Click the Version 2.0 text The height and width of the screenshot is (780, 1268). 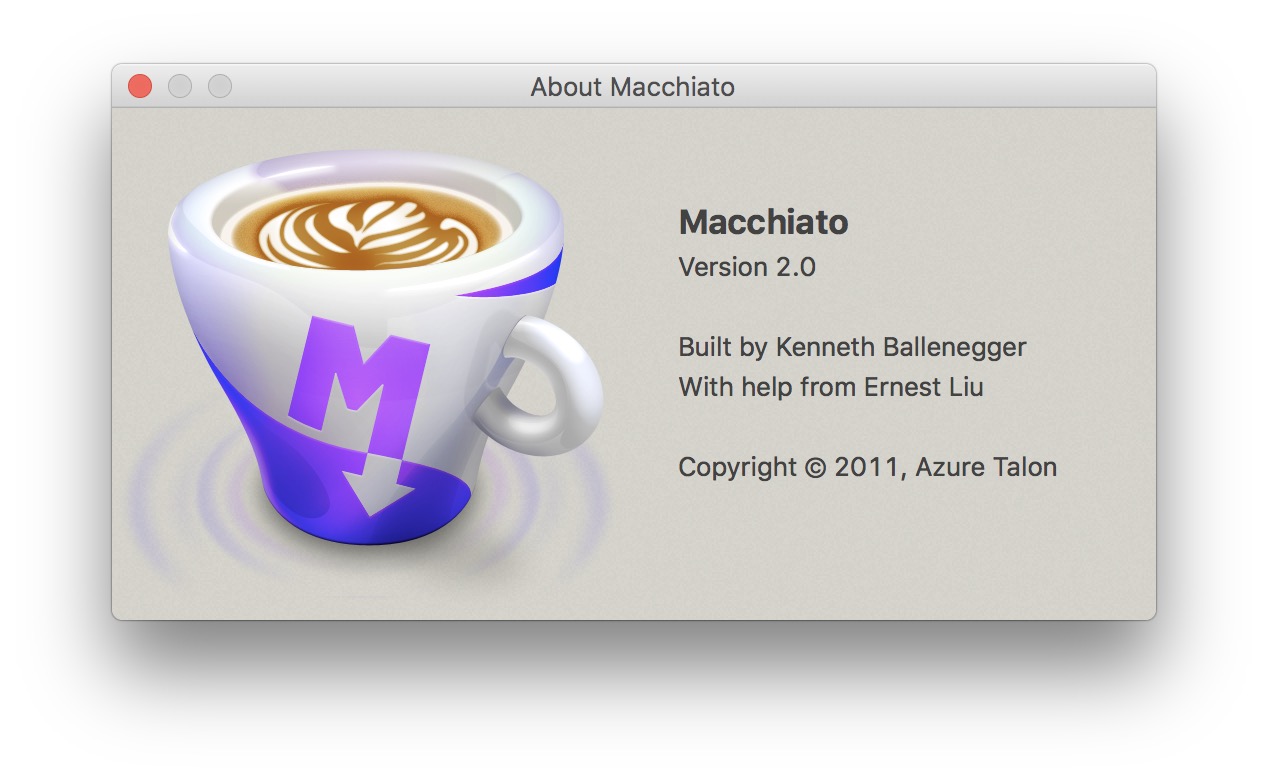[x=747, y=267]
